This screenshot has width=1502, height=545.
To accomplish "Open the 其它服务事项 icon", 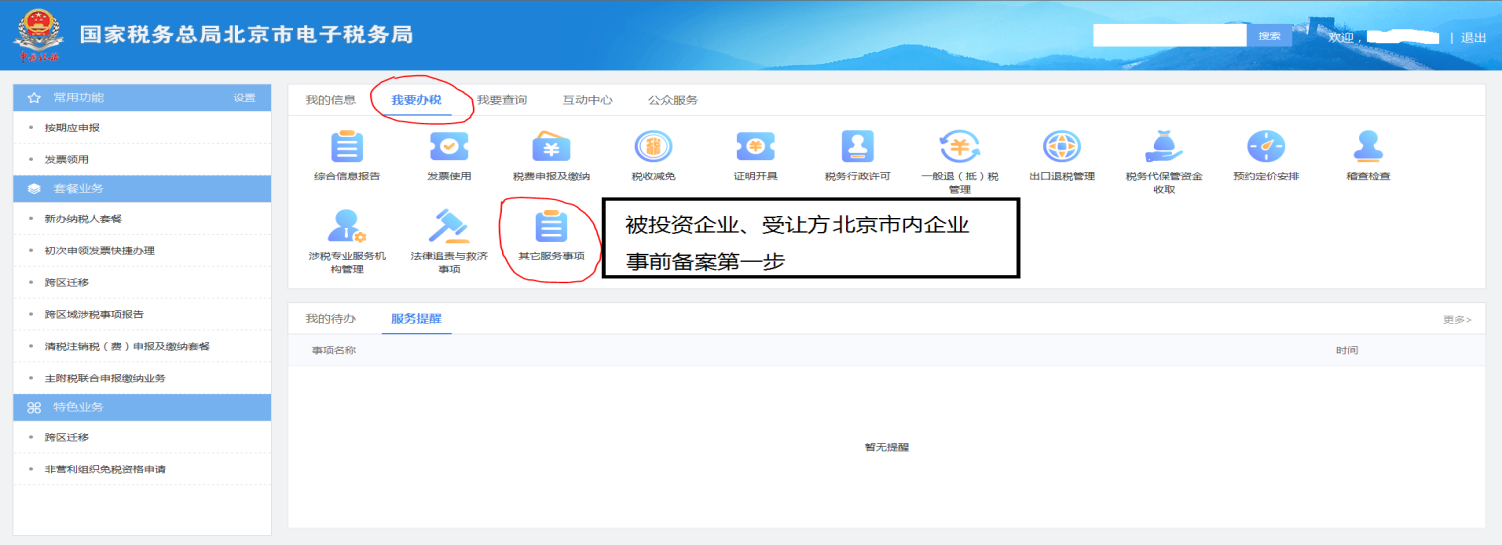I will click(551, 227).
